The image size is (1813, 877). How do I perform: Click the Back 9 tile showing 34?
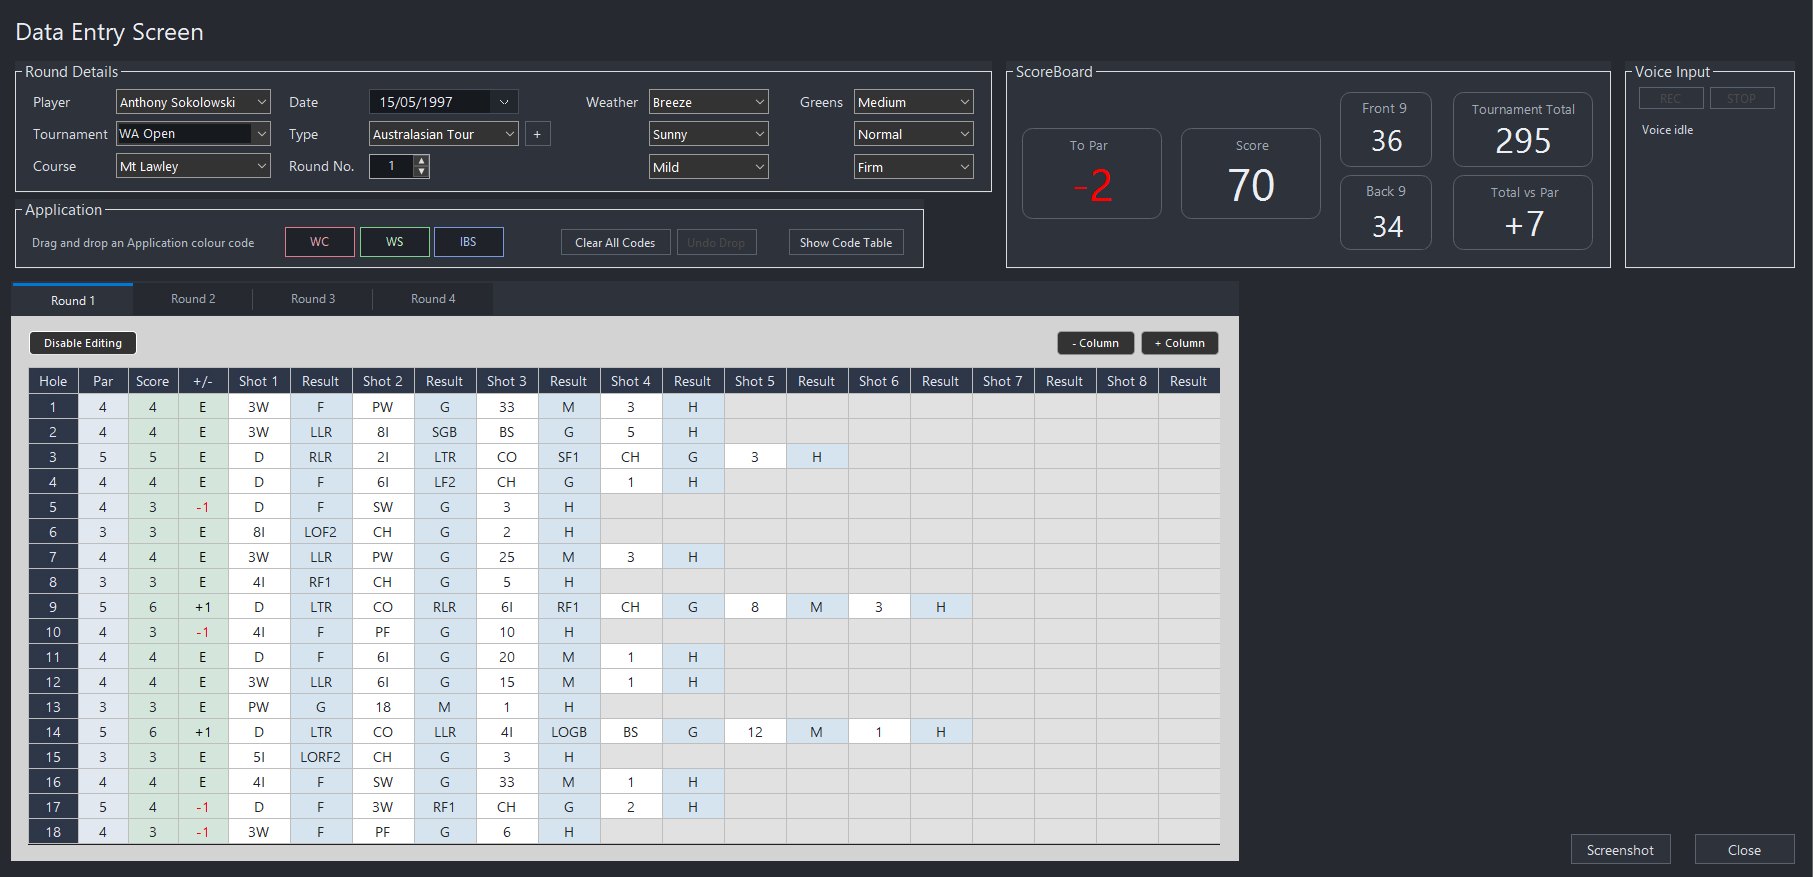(x=1386, y=213)
